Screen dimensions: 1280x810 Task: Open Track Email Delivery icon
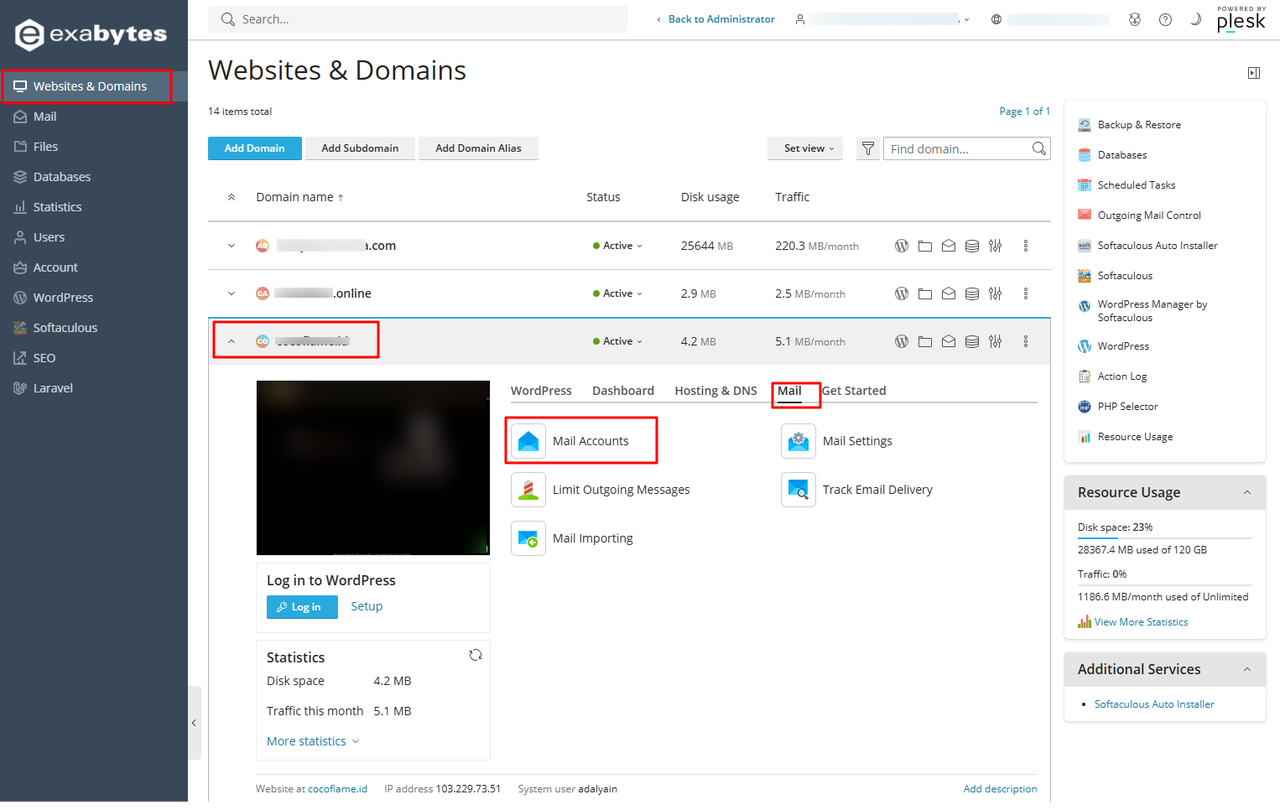coord(798,490)
